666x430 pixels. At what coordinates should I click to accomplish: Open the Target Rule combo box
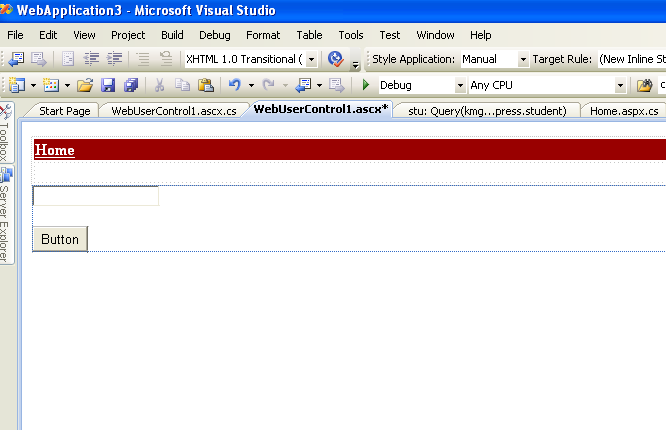[x=632, y=59]
